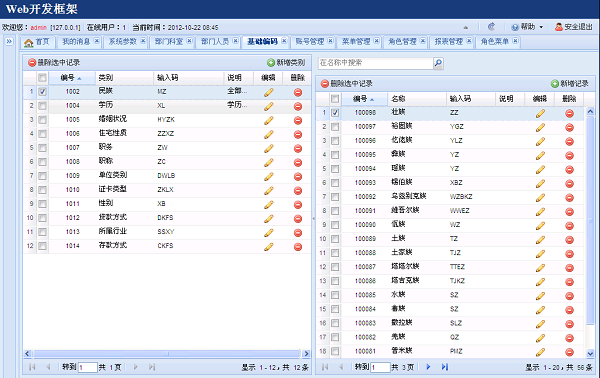The width and height of the screenshot is (600, 378).
Task: Click the right grid vertical scrollbar thumb
Action: pos(590,220)
